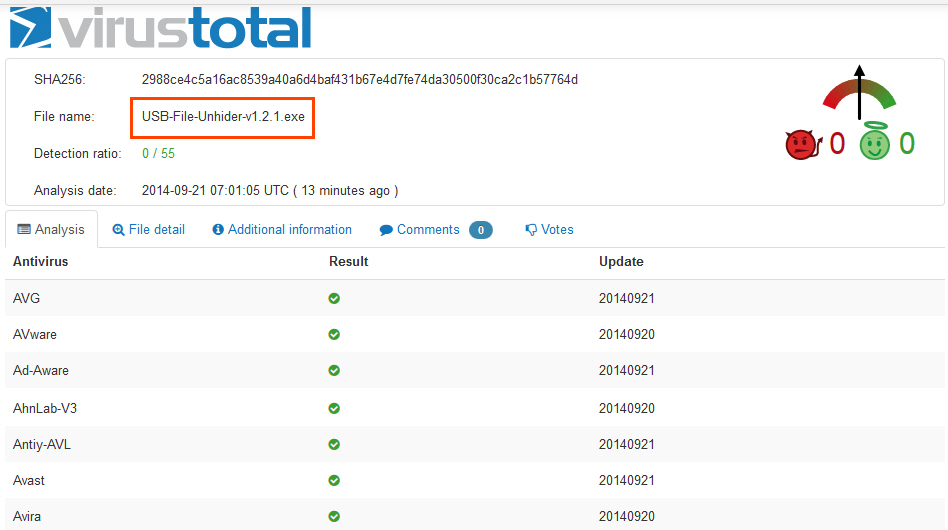
Task: Click the SHA256 hash value
Action: pos(359,79)
